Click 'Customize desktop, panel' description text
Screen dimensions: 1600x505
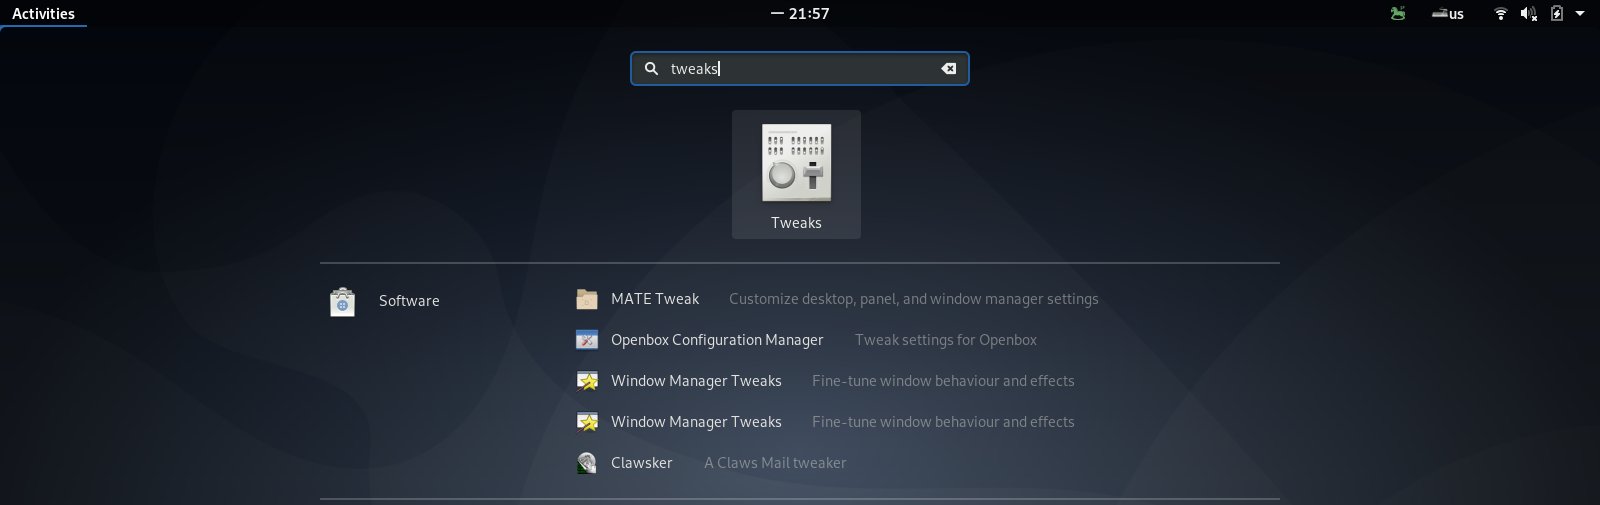click(x=914, y=299)
